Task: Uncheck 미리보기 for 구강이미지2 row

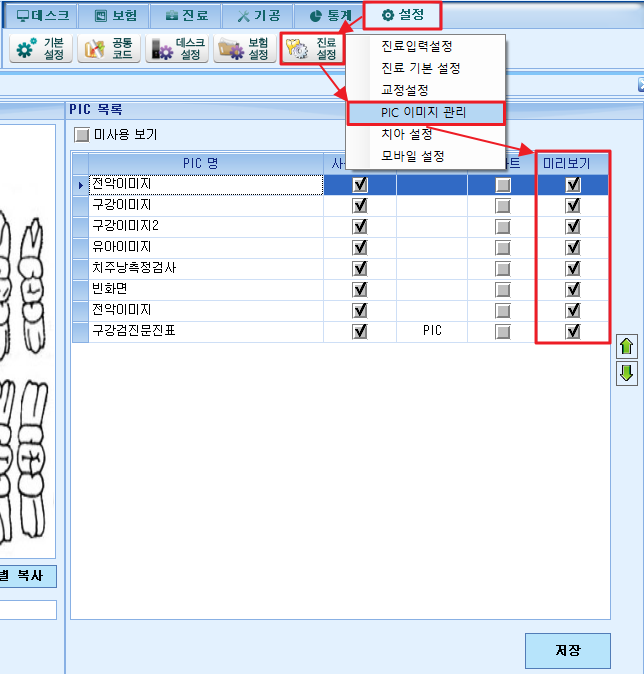Action: pos(573,226)
